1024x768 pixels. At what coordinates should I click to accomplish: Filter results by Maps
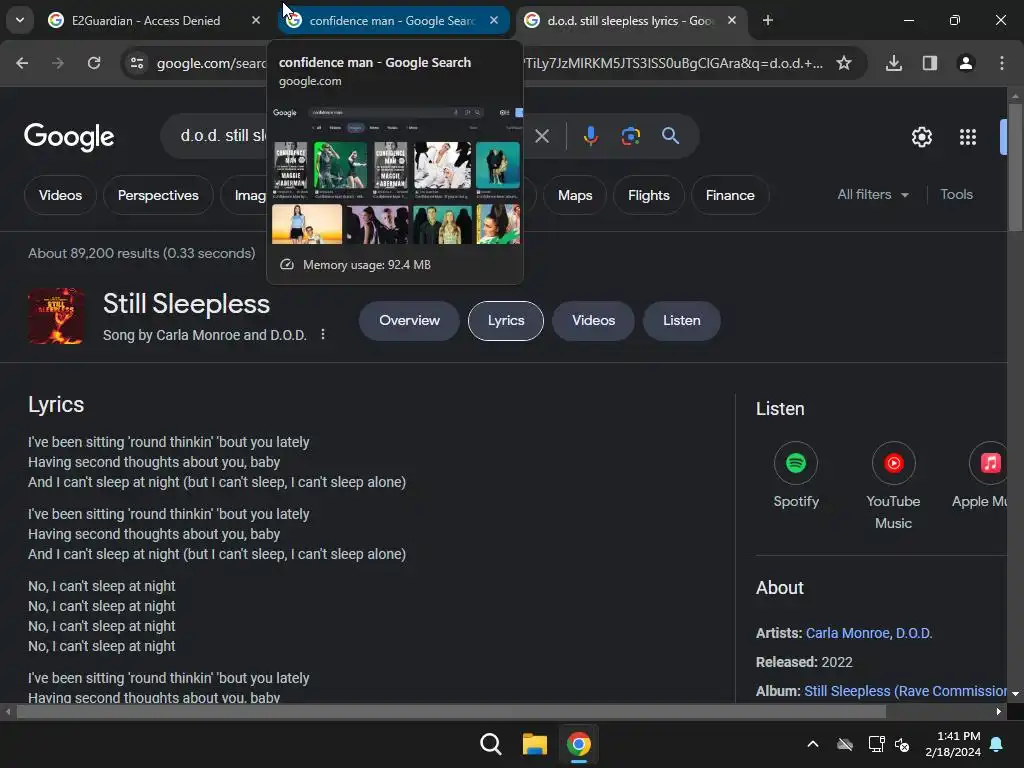[575, 195]
